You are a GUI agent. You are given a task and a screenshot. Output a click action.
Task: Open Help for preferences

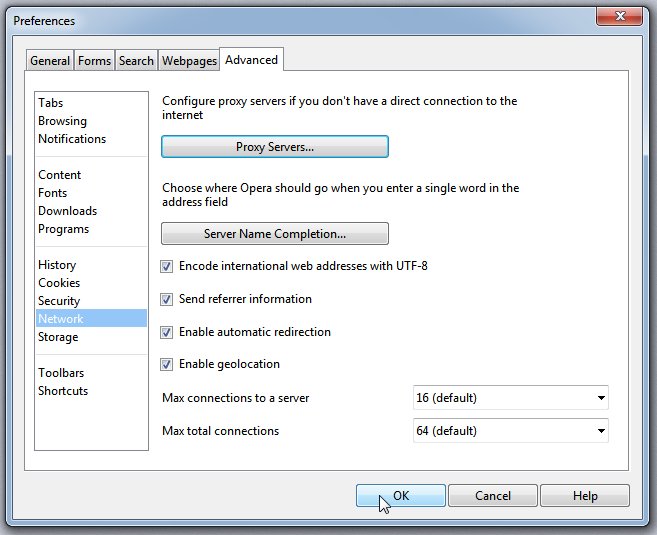585,496
